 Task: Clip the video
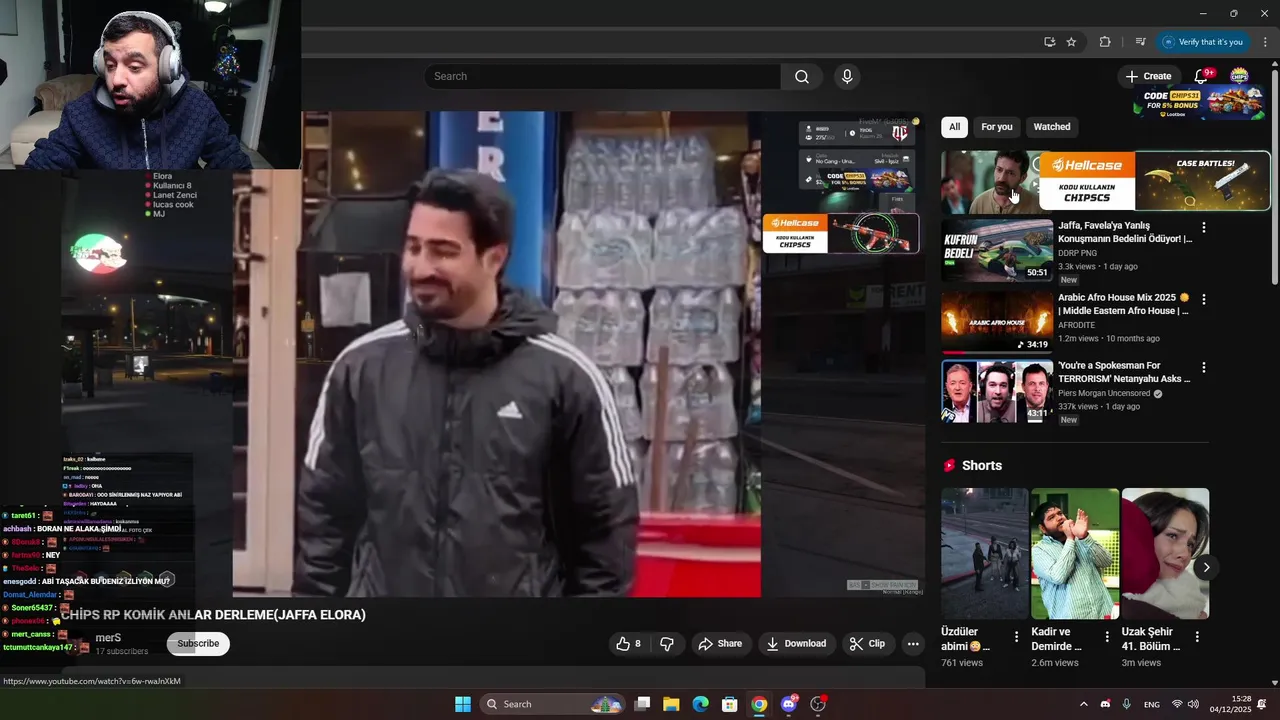(867, 644)
